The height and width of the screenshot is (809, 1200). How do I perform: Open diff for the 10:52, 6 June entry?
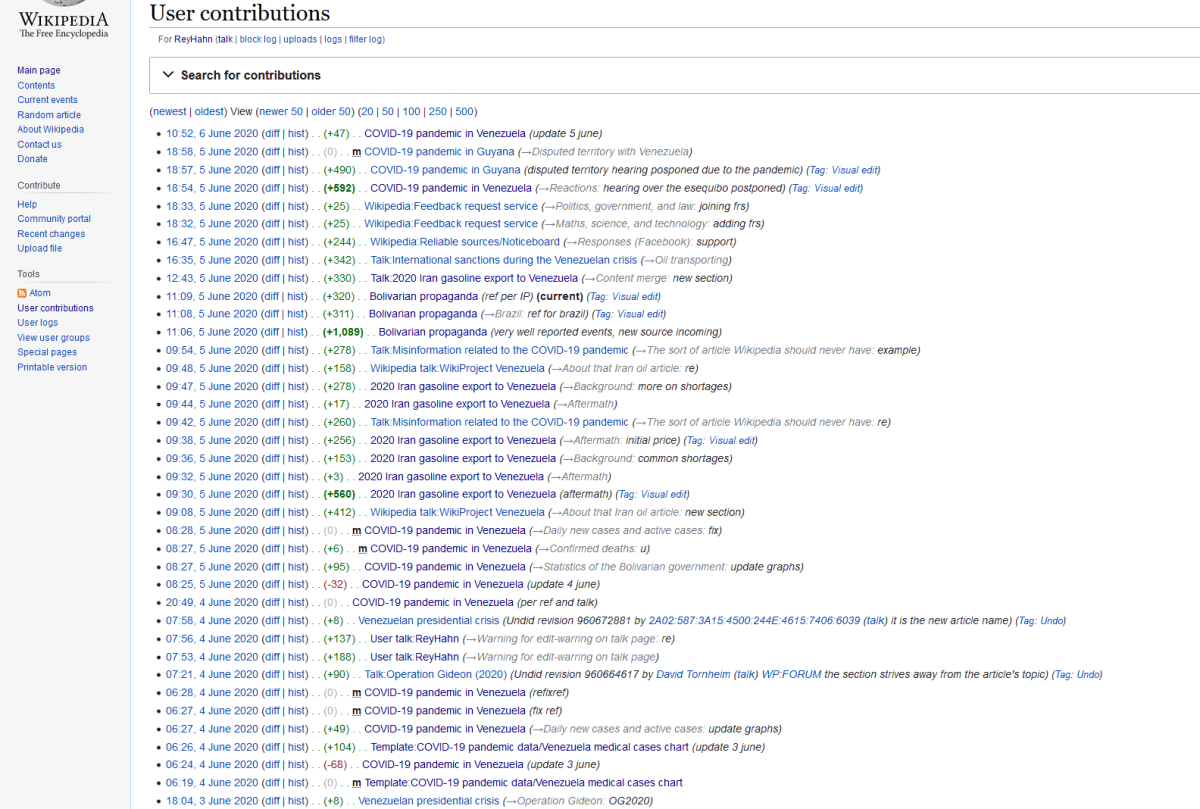tap(271, 133)
